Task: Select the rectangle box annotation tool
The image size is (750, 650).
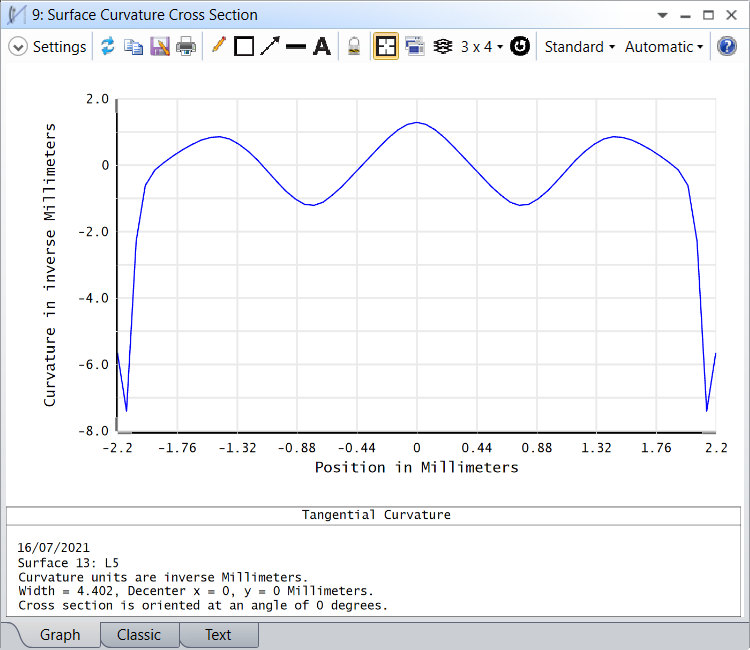Action: tap(244, 46)
